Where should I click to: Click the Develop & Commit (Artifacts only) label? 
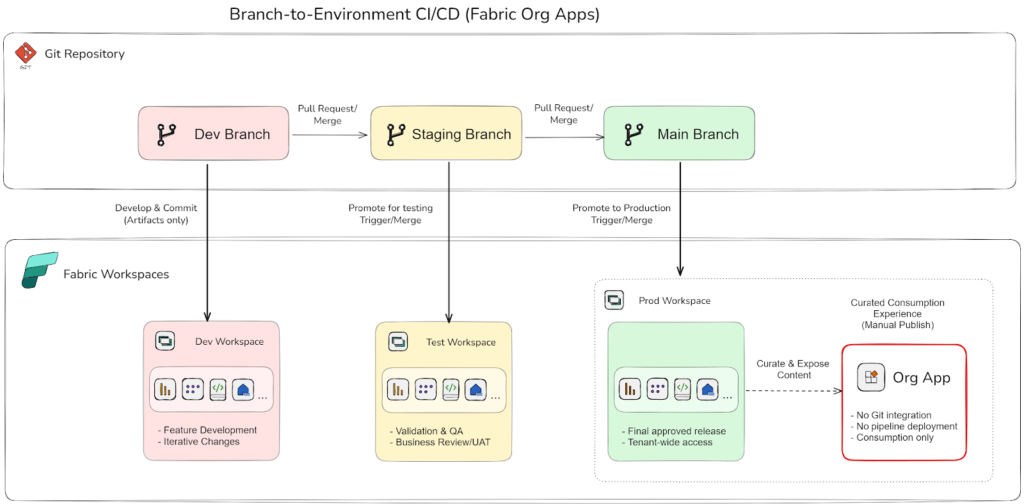tap(155, 214)
